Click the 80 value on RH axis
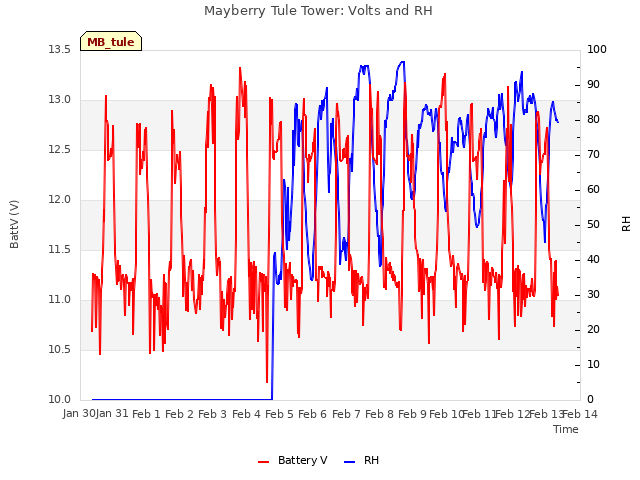The height and width of the screenshot is (480, 640). pos(593,120)
